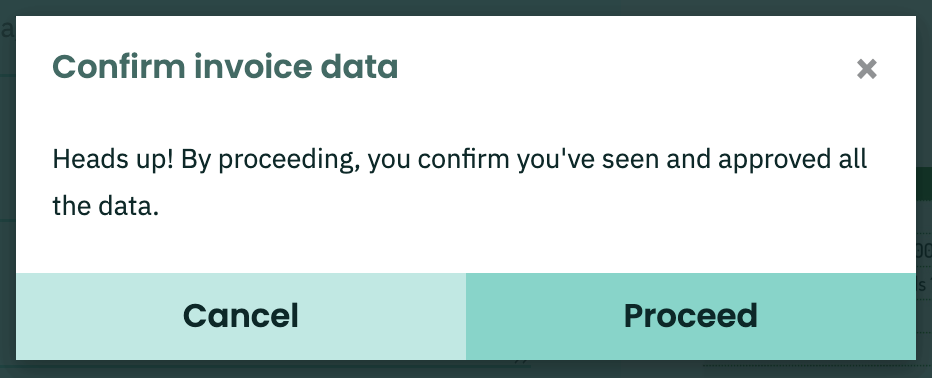Click the 'Heads up!' warning message
Image resolution: width=932 pixels, height=378 pixels.
click(459, 182)
